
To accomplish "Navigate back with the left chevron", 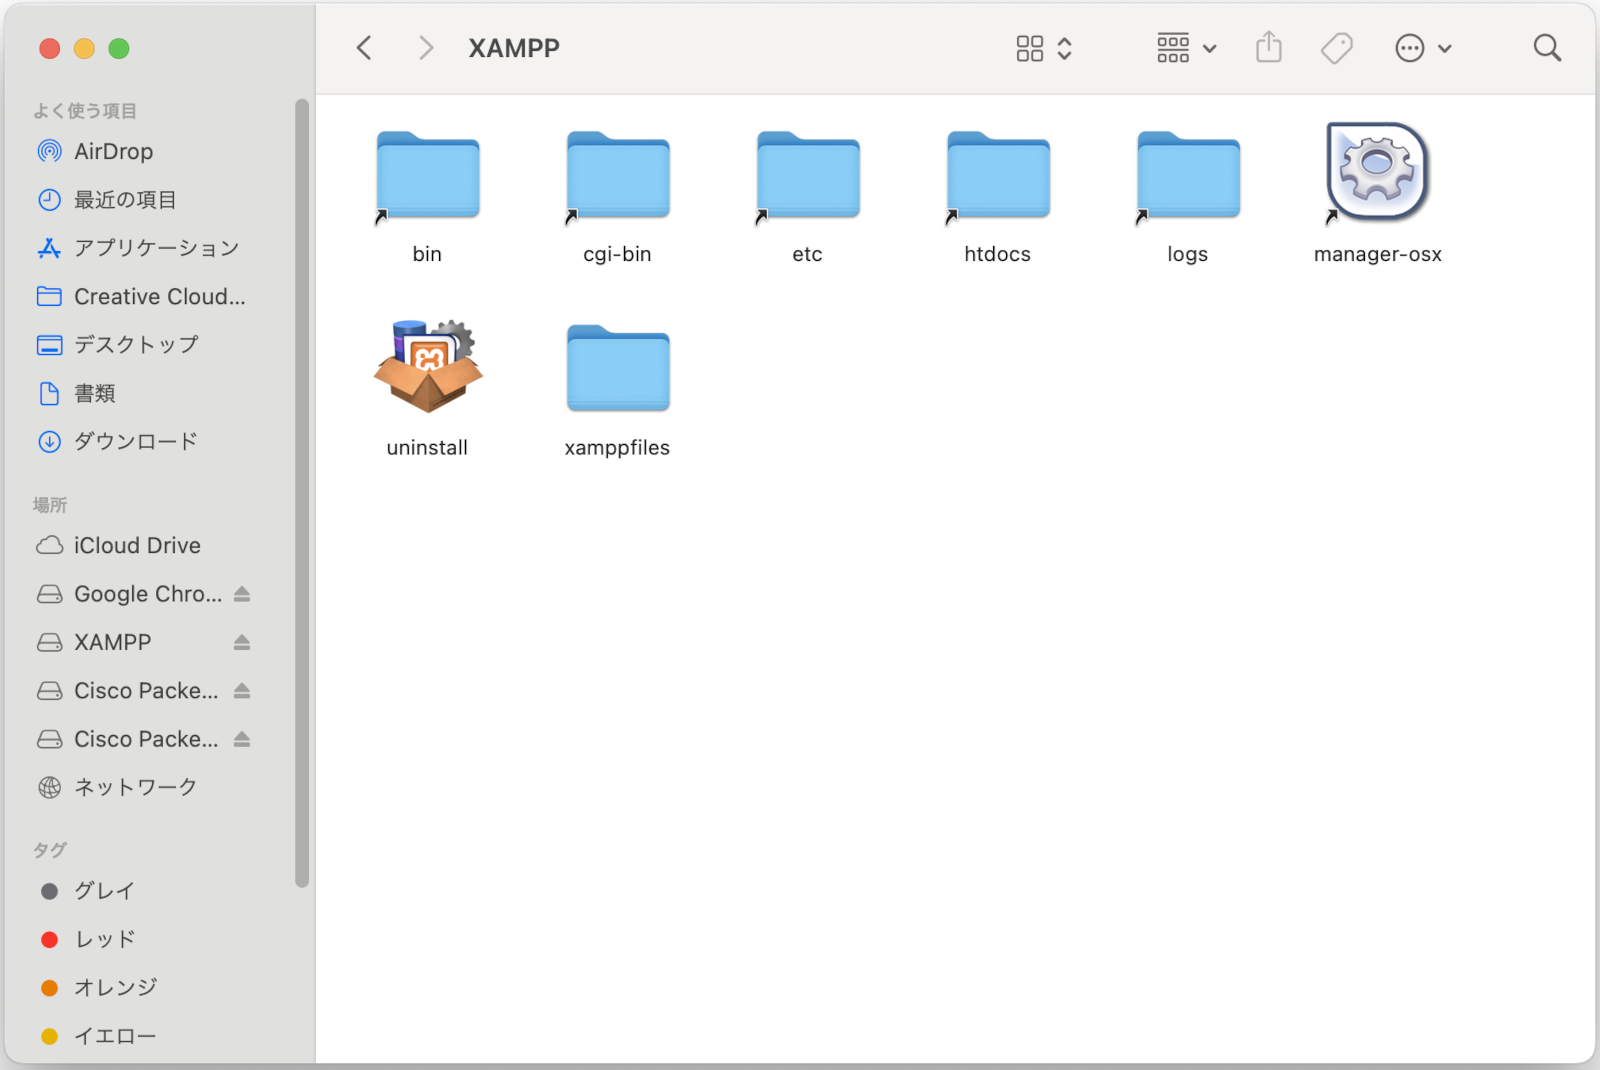I will coord(365,48).
